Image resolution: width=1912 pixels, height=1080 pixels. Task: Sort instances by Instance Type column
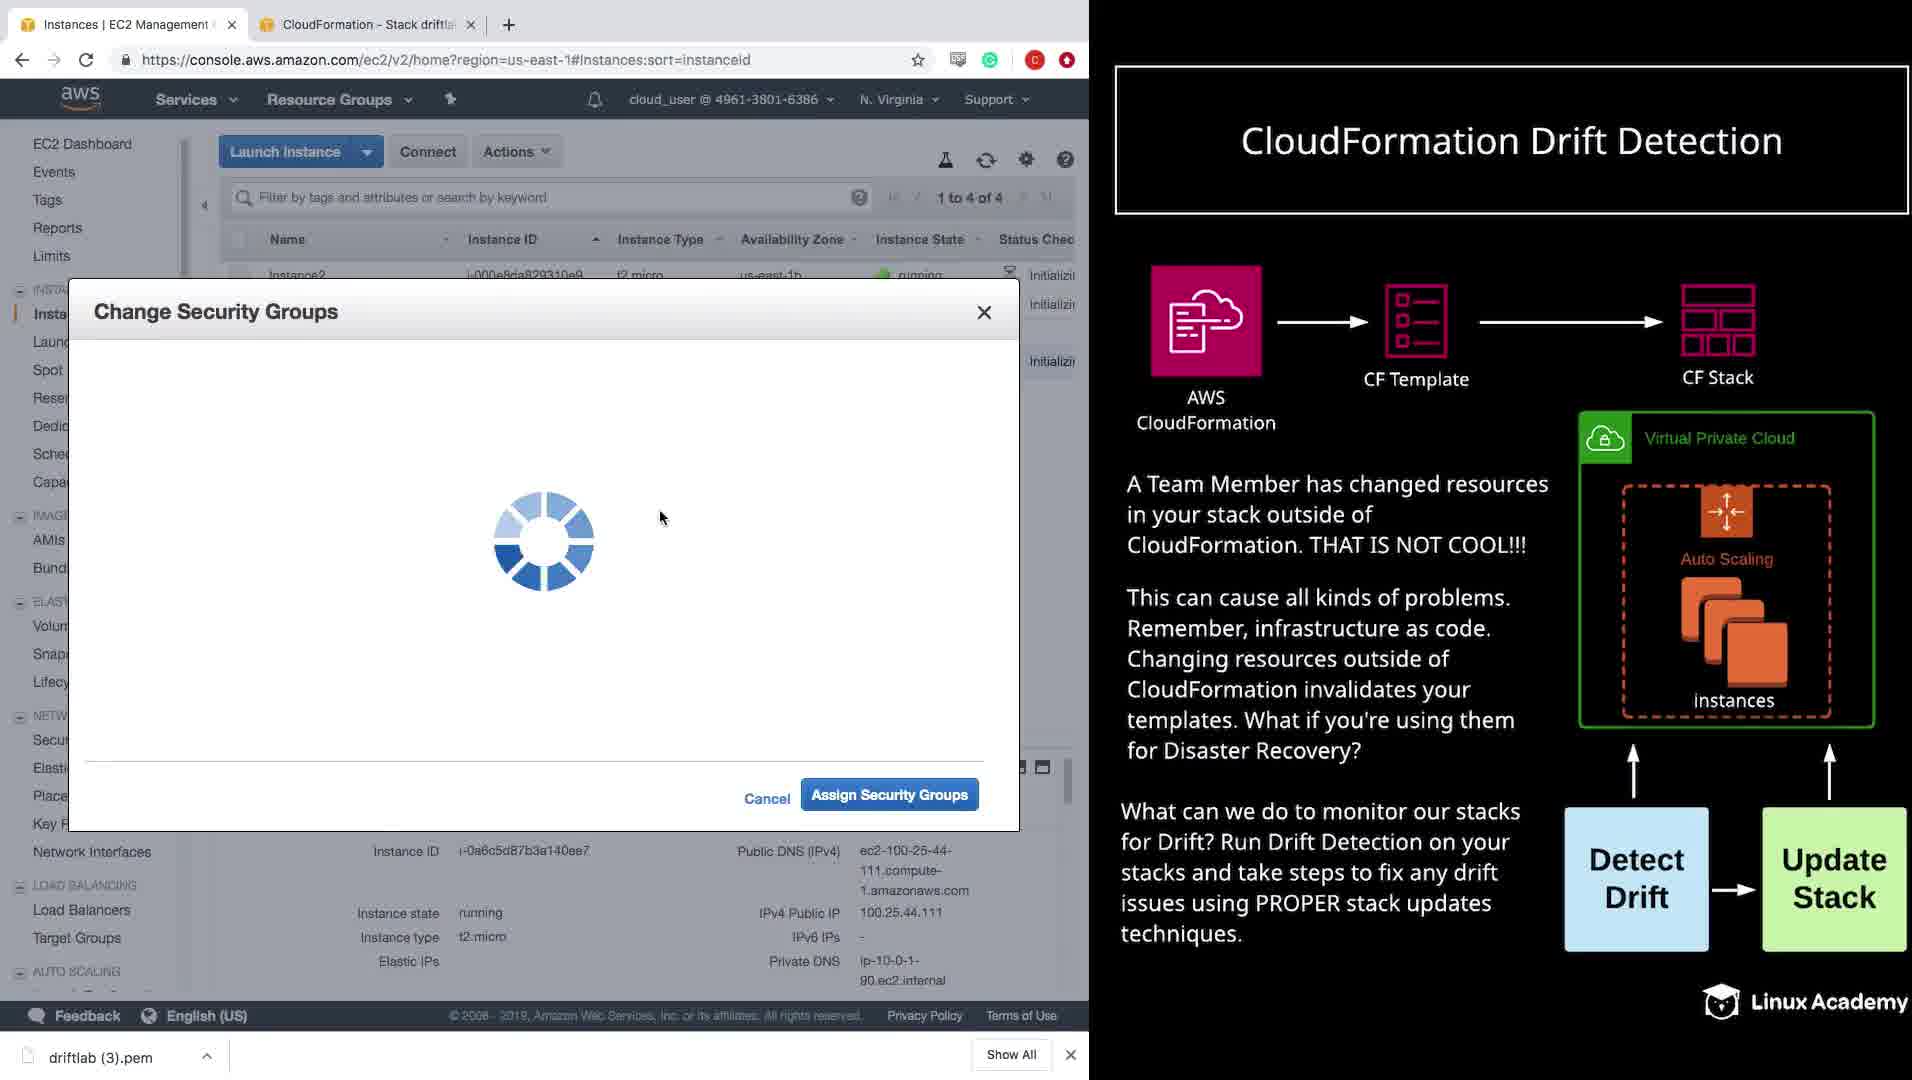[x=660, y=240]
